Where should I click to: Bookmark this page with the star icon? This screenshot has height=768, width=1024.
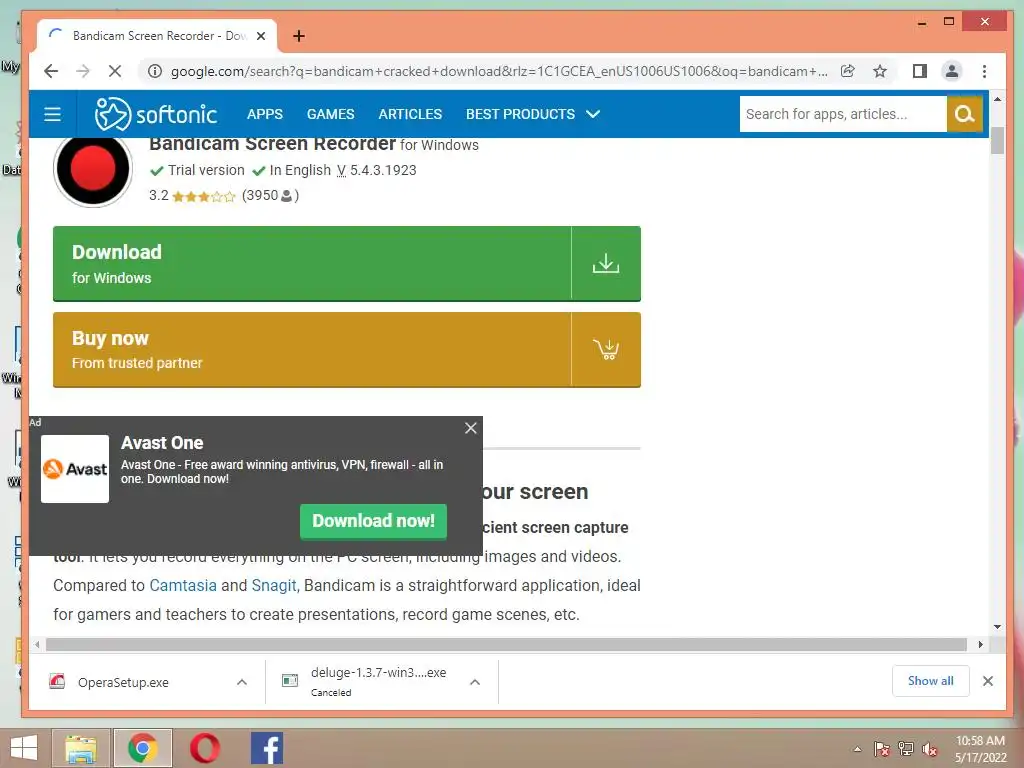pyautogui.click(x=880, y=71)
